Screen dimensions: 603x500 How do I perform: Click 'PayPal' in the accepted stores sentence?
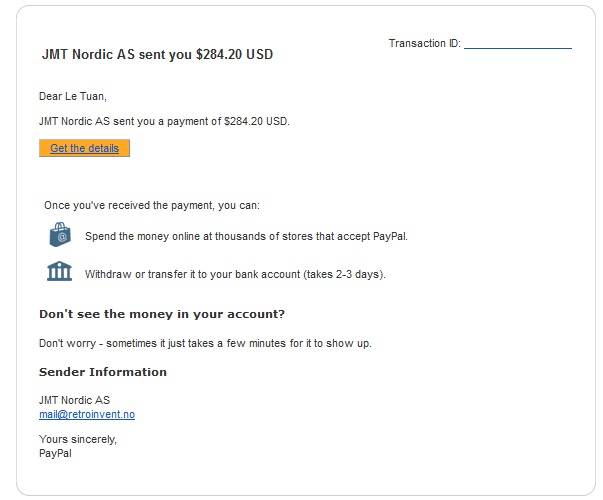click(x=388, y=237)
